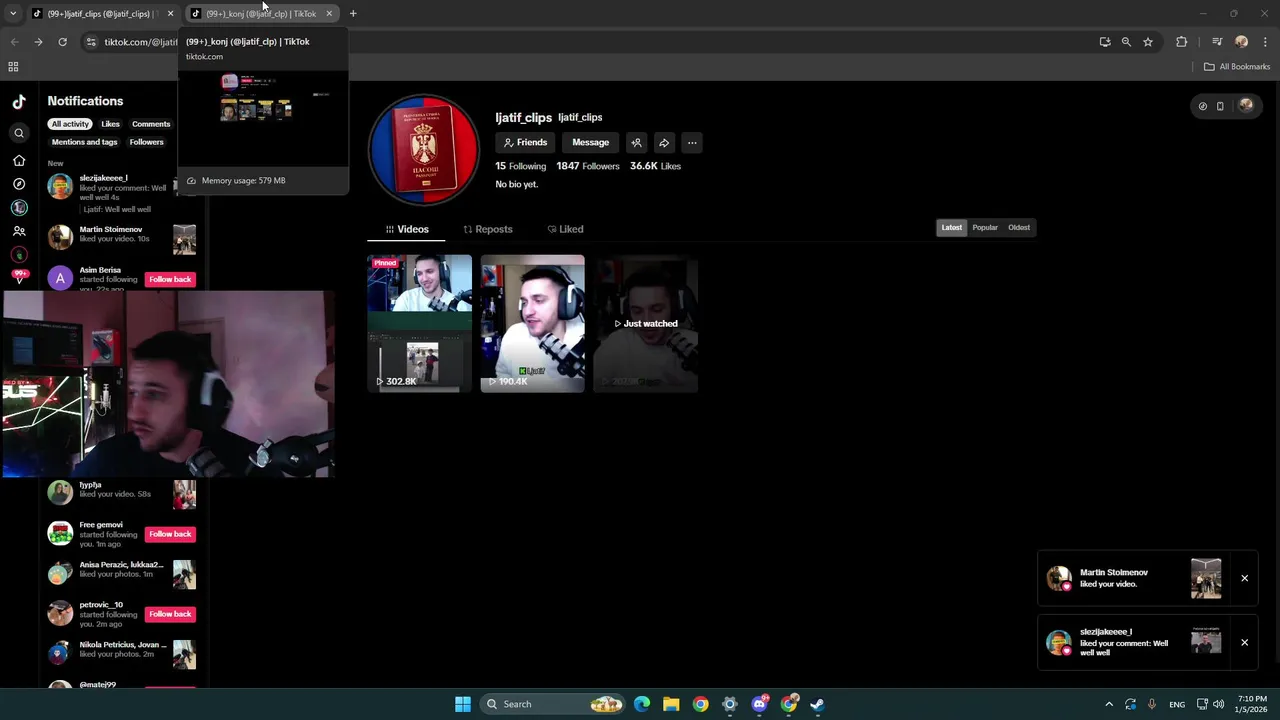
Task: Open the Chrome media controls icon
Action: coord(1217,42)
